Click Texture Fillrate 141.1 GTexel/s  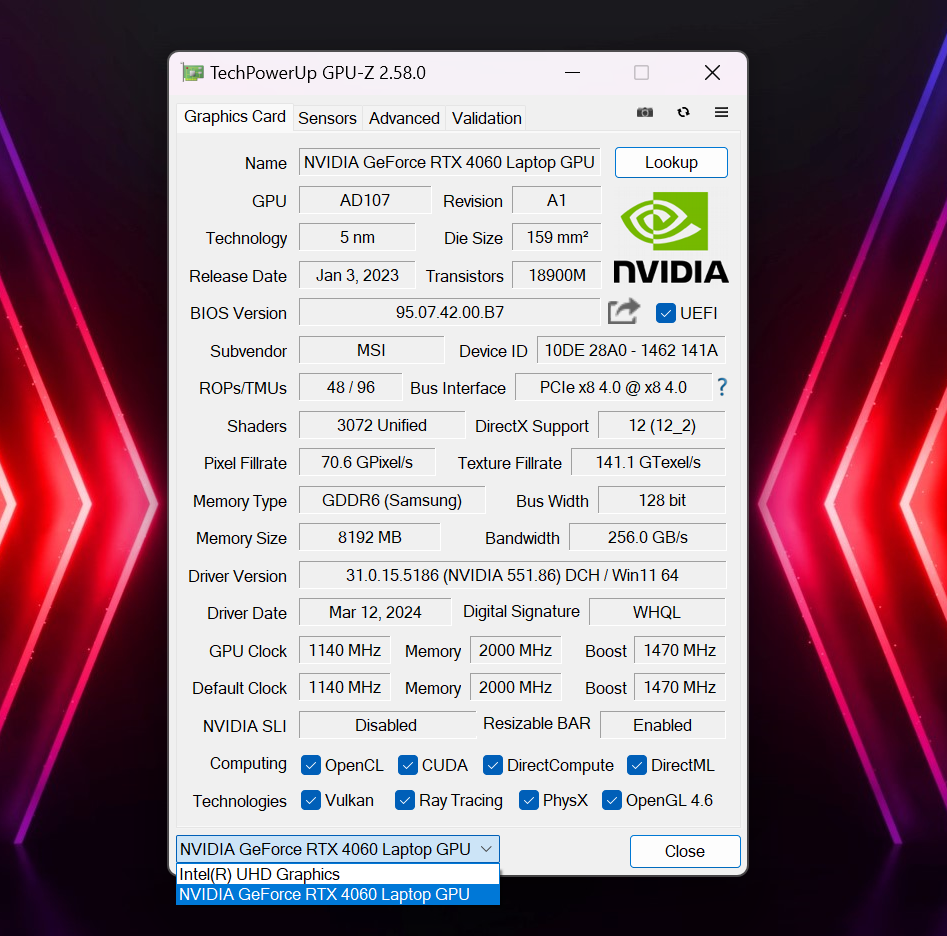(648, 462)
